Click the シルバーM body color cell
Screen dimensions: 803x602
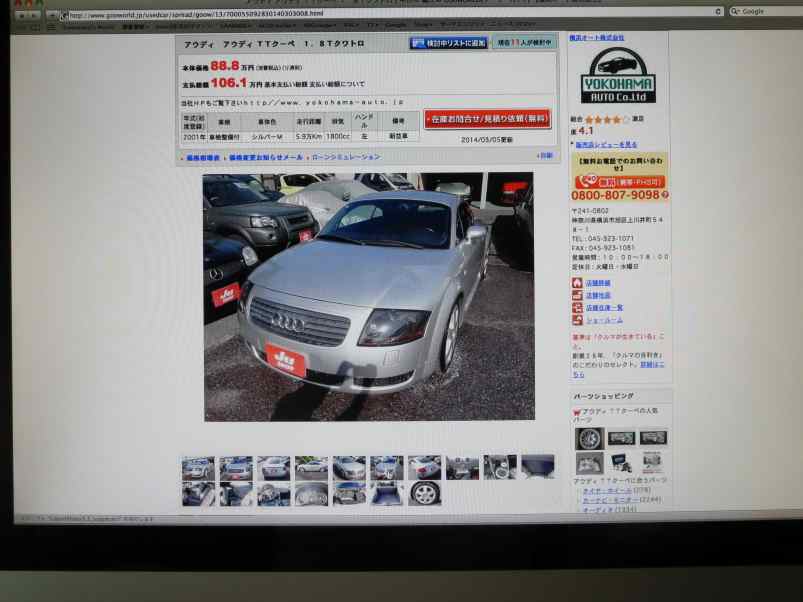[x=267, y=137]
